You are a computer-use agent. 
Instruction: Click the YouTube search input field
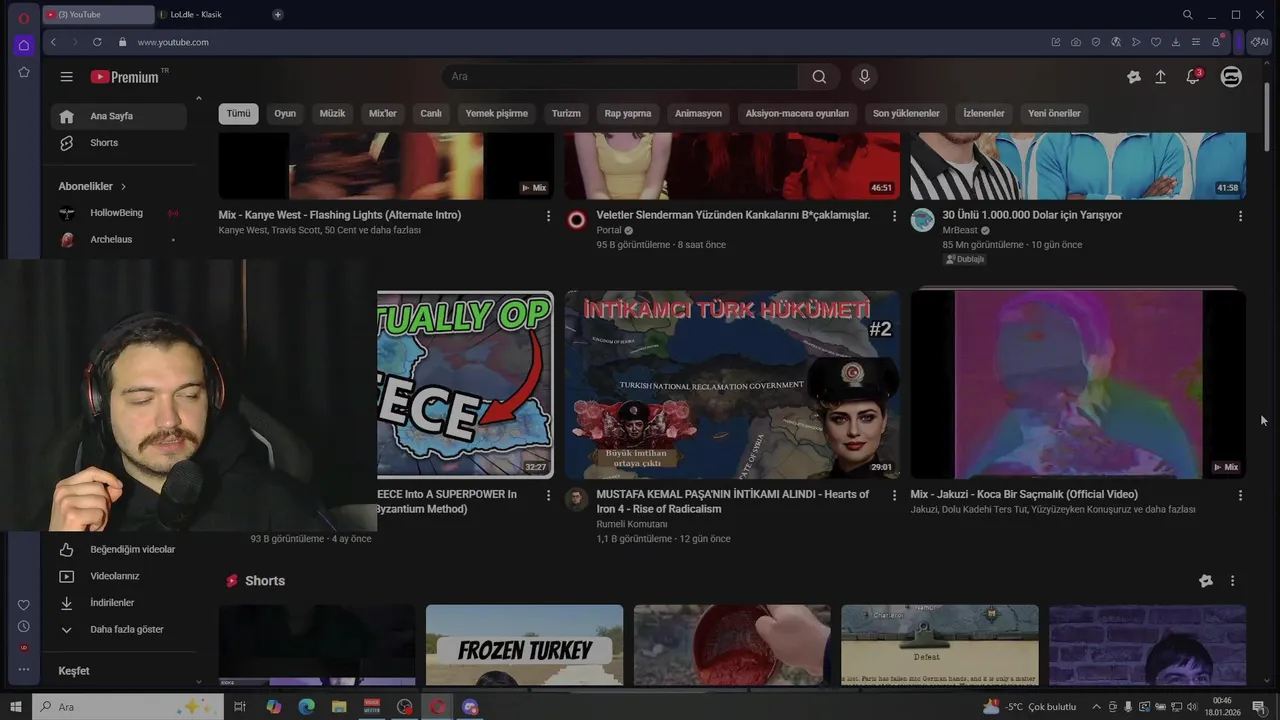(x=620, y=77)
